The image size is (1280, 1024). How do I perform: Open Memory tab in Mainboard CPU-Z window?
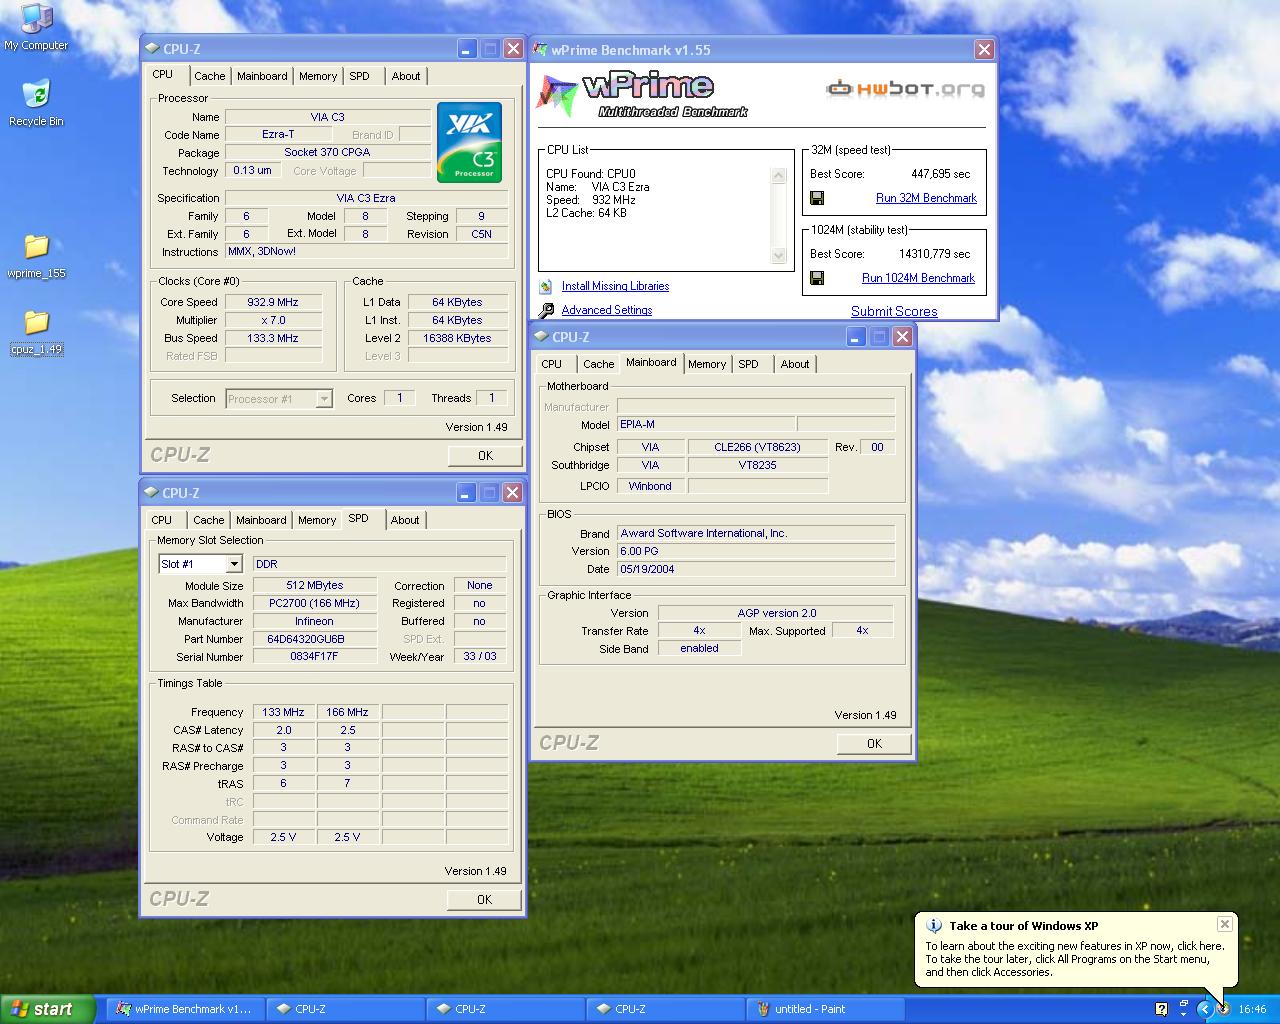[x=707, y=364]
